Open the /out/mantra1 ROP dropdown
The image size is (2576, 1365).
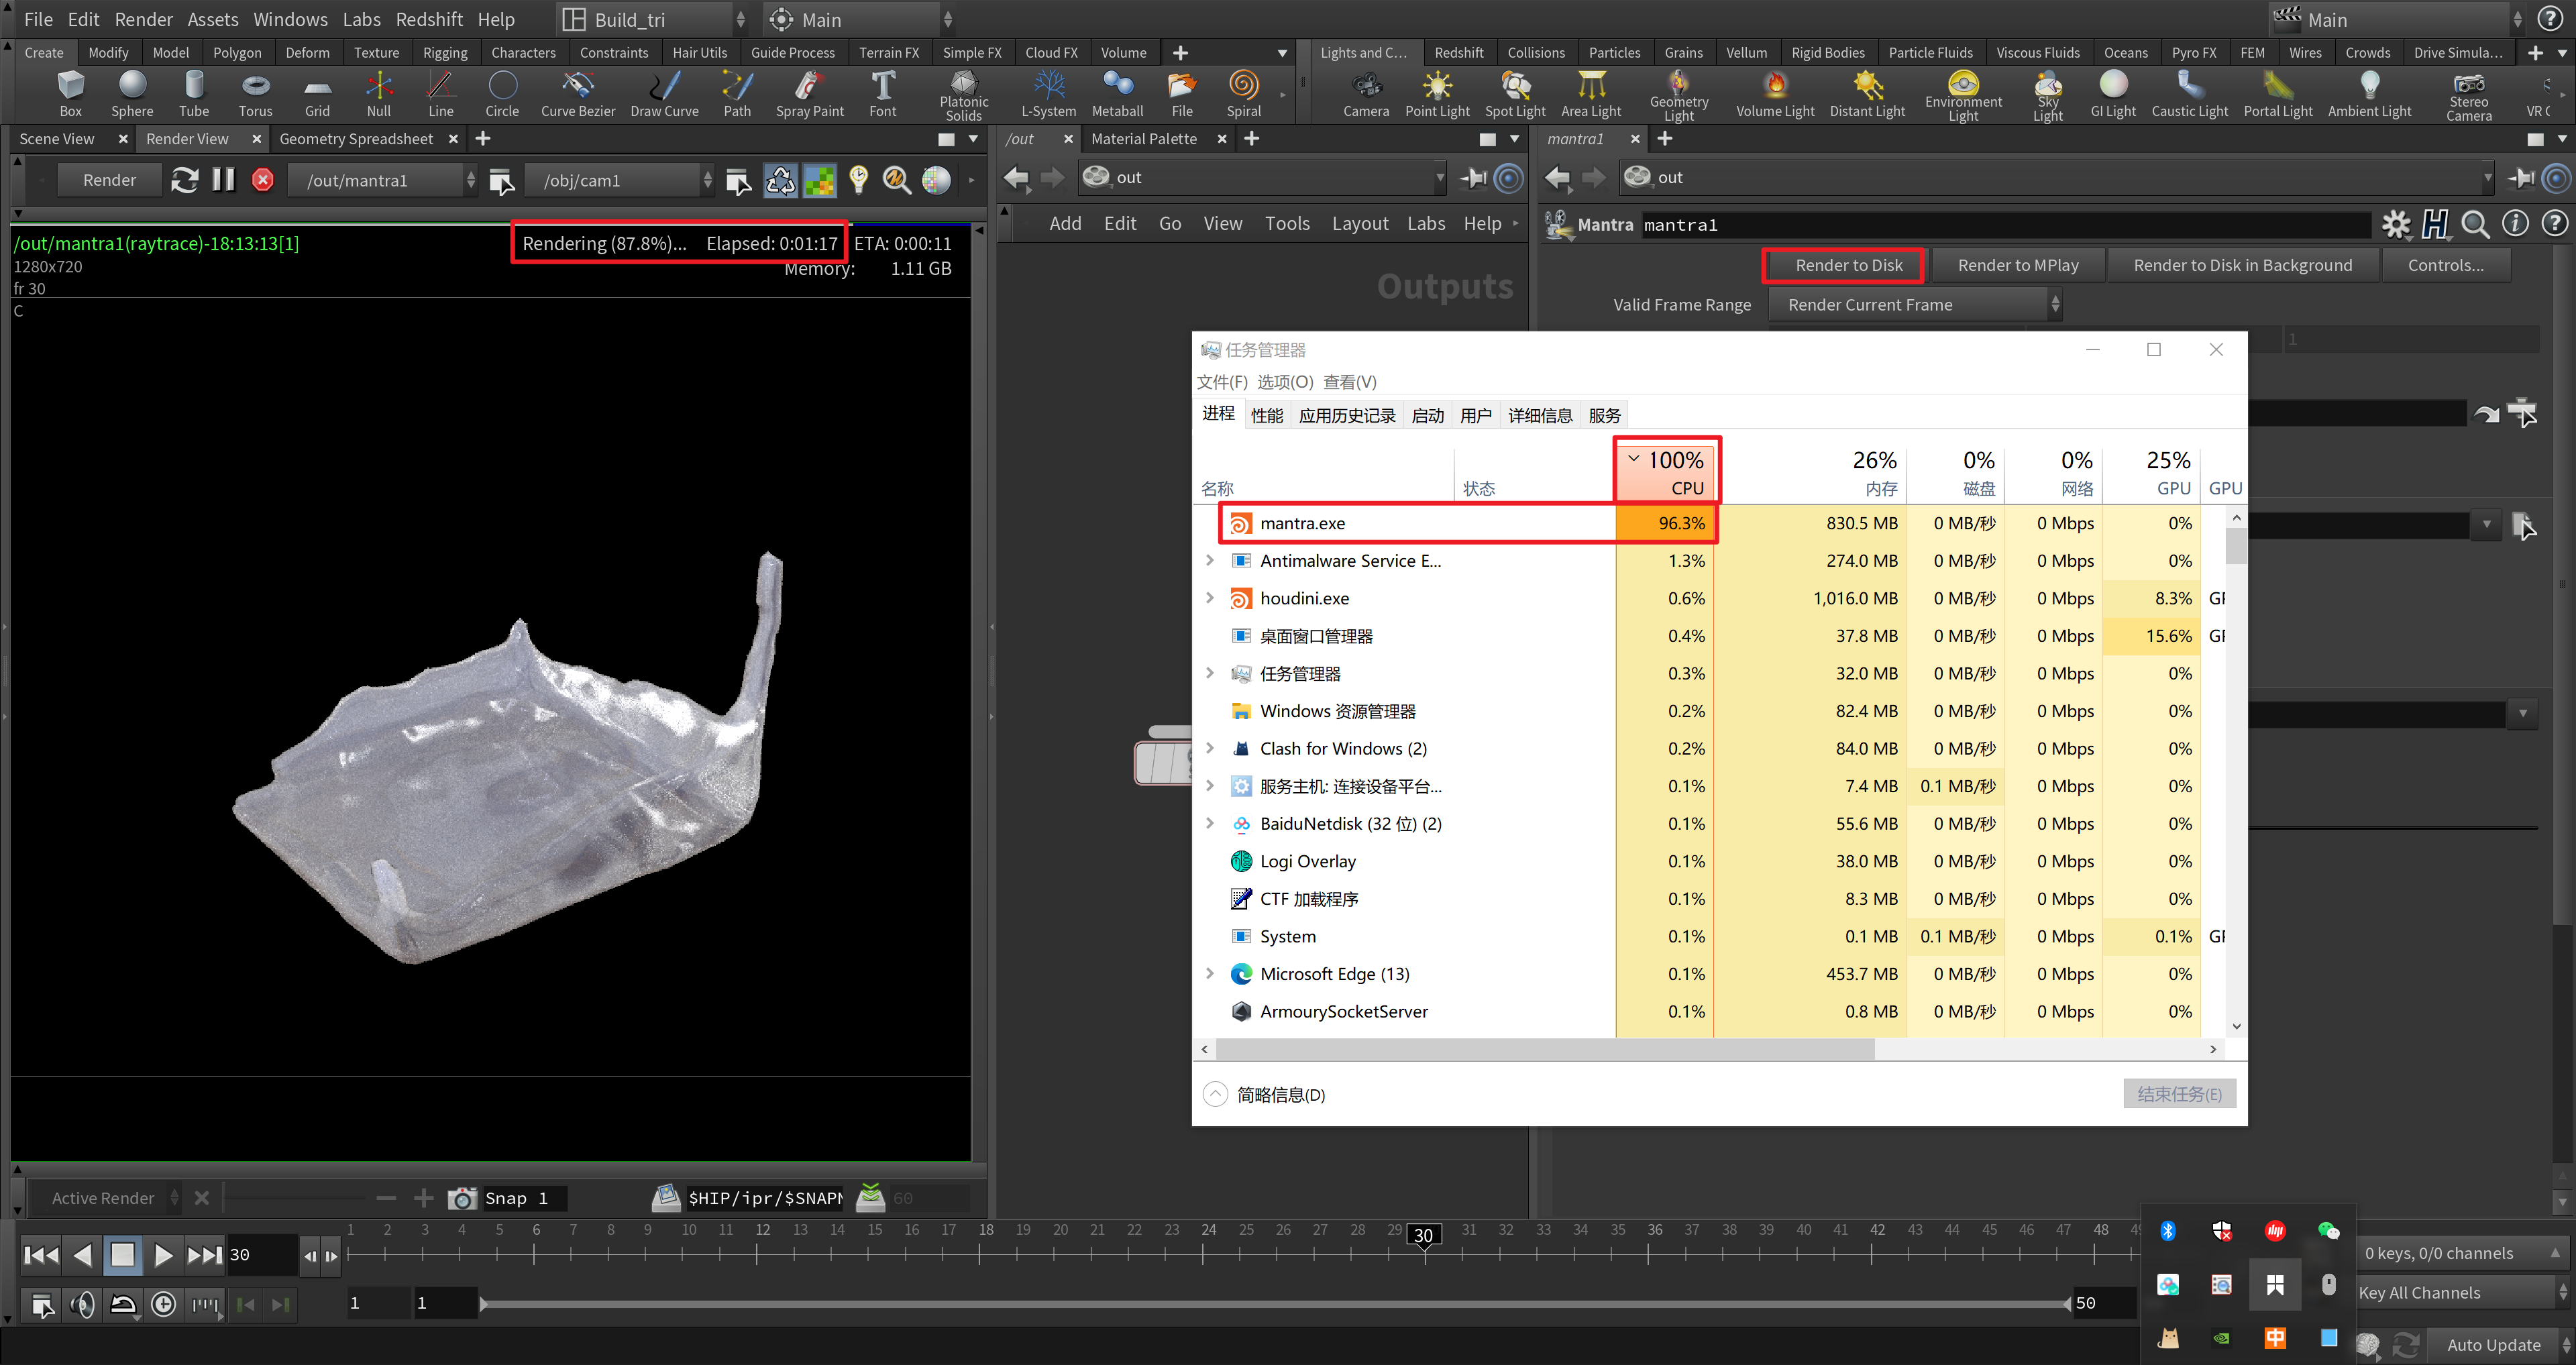382,180
